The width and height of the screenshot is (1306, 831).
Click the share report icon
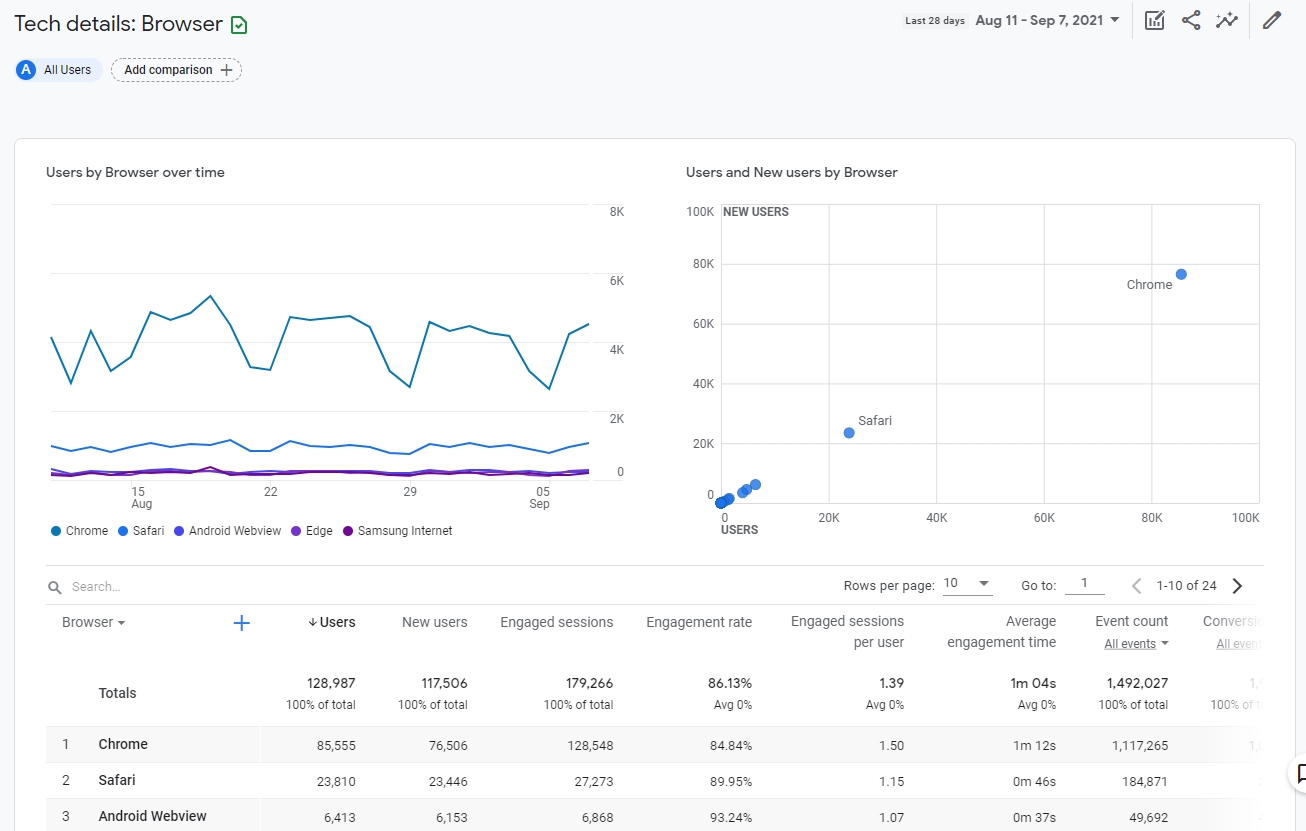[1191, 20]
